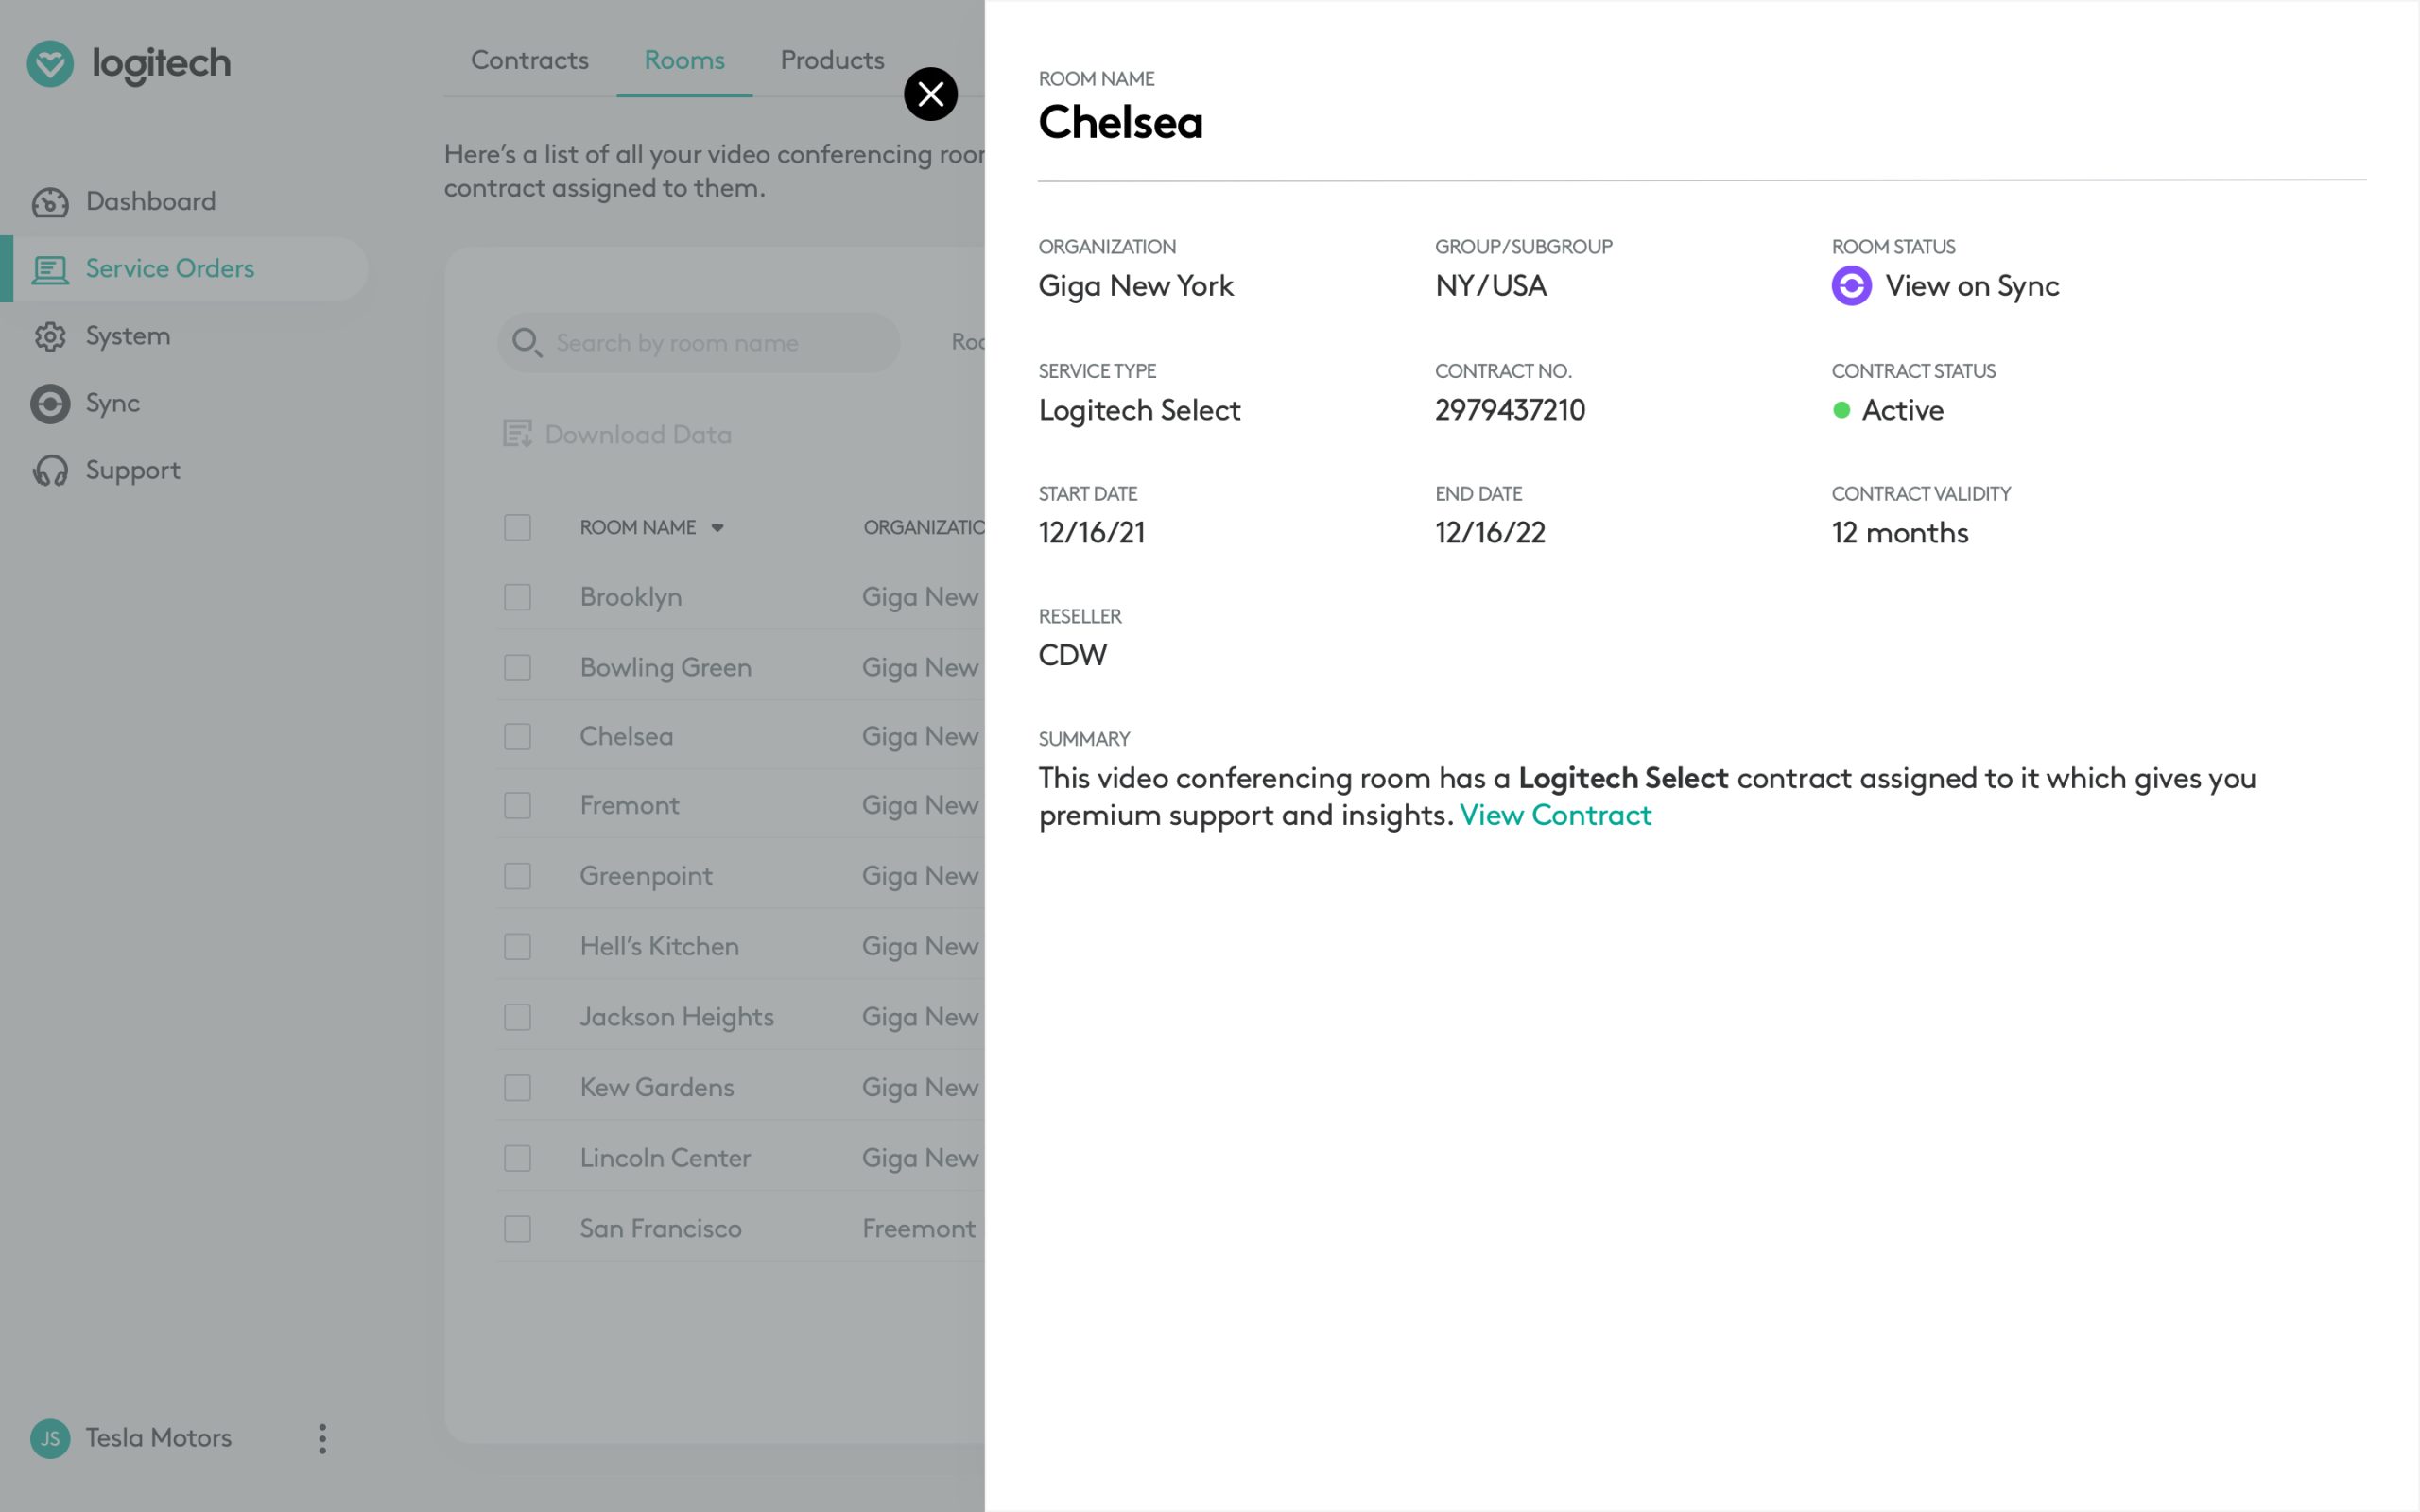
Task: Open the three-dot menu beside Tesla Motors
Action: coord(322,1439)
